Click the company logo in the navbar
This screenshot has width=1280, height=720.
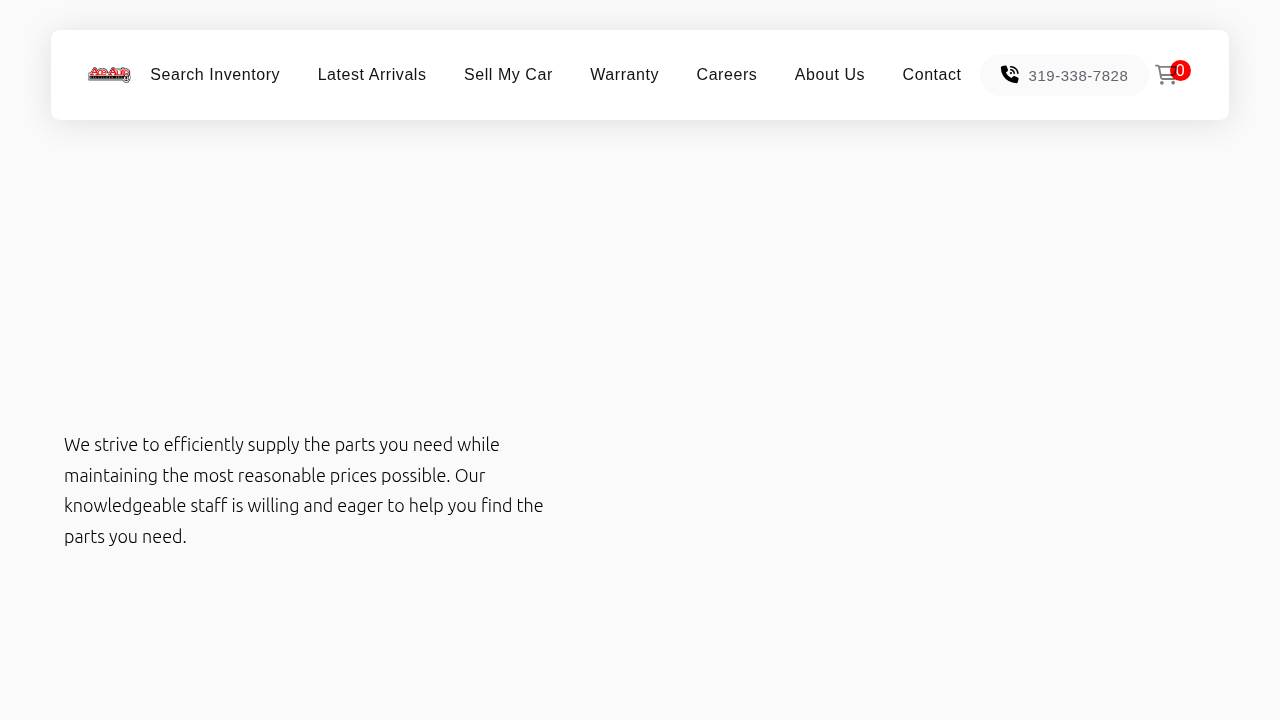109,74
